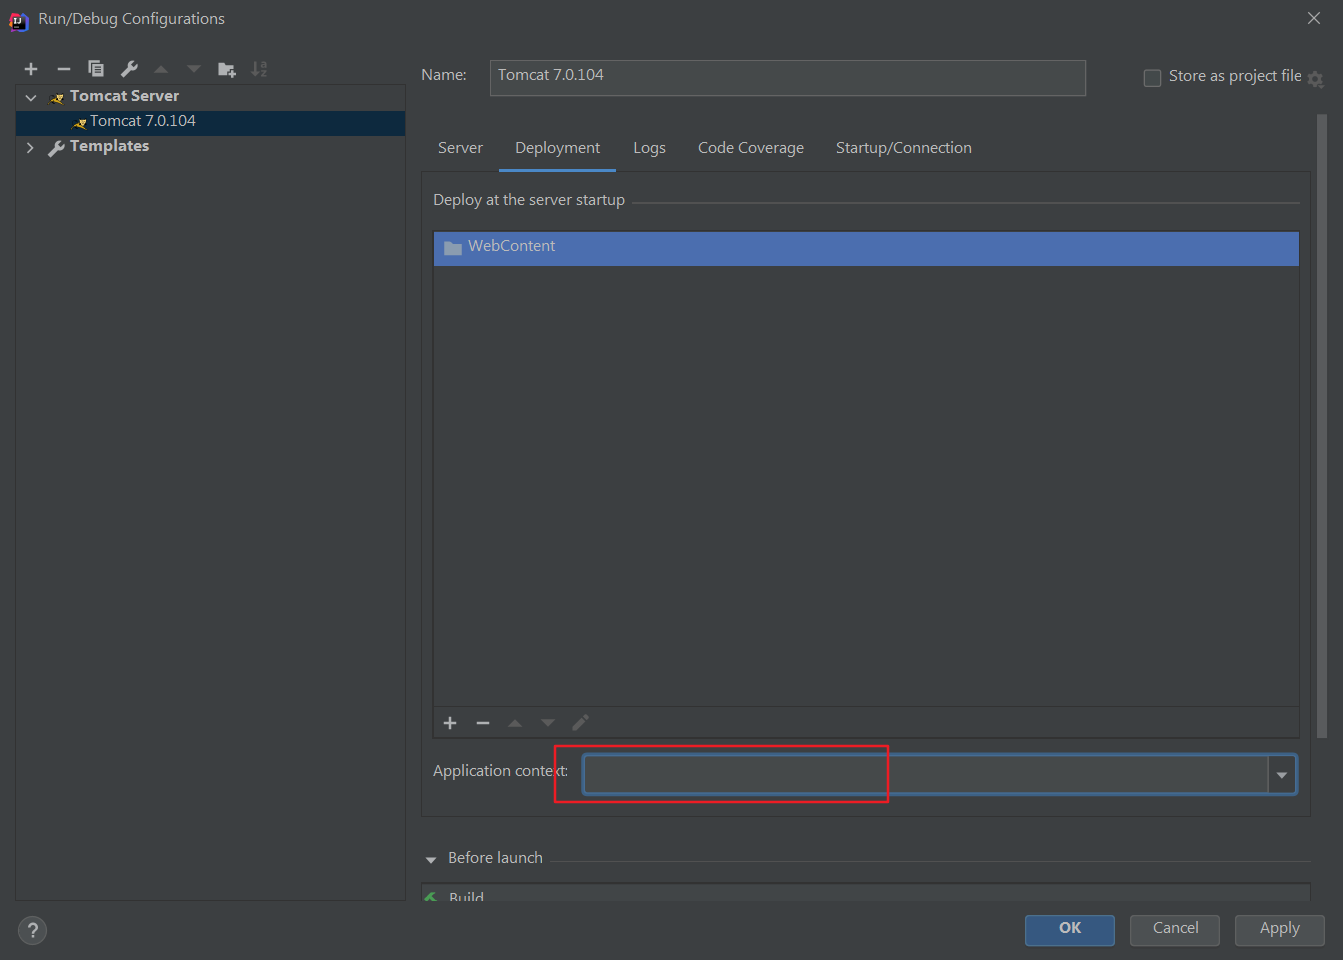
Task: Switch to Server tab
Action: pos(460,148)
